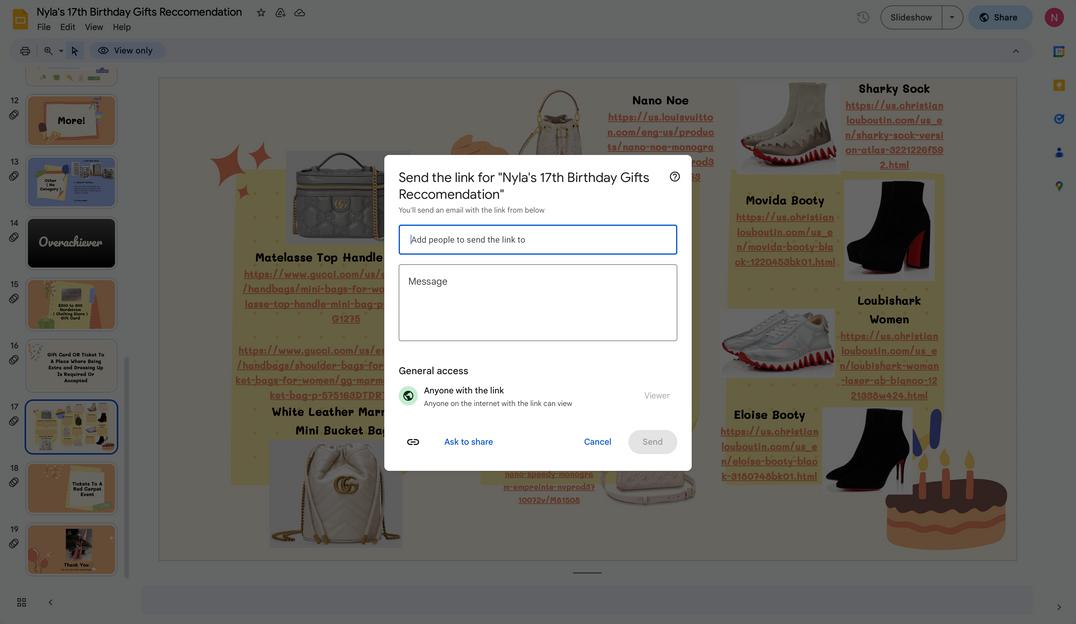The image size is (1076, 624).
Task: Click the Send button
Action: [x=652, y=442]
